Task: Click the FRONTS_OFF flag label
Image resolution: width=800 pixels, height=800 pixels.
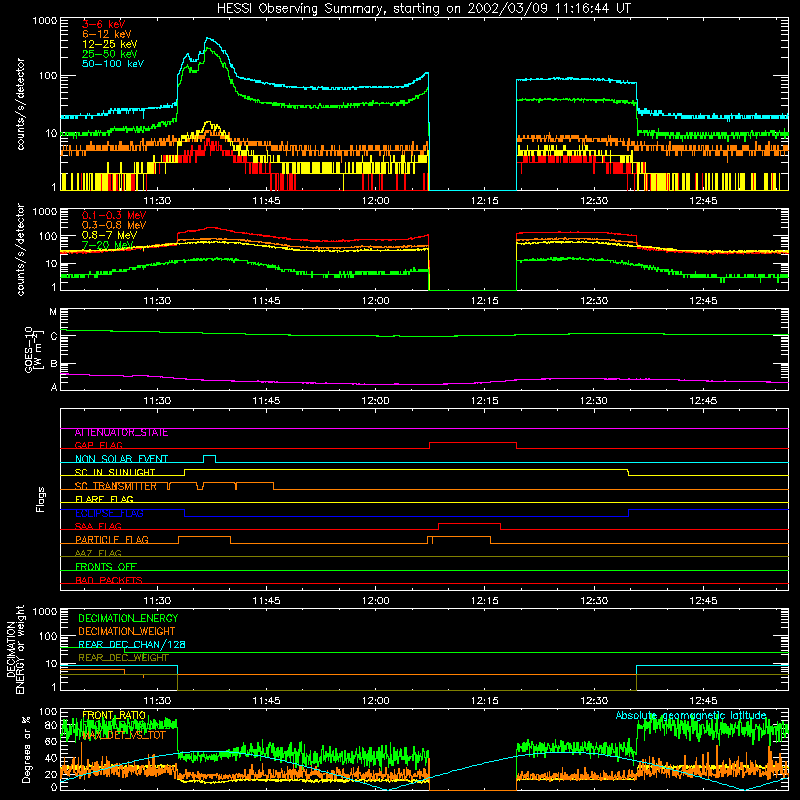Action: (106, 567)
